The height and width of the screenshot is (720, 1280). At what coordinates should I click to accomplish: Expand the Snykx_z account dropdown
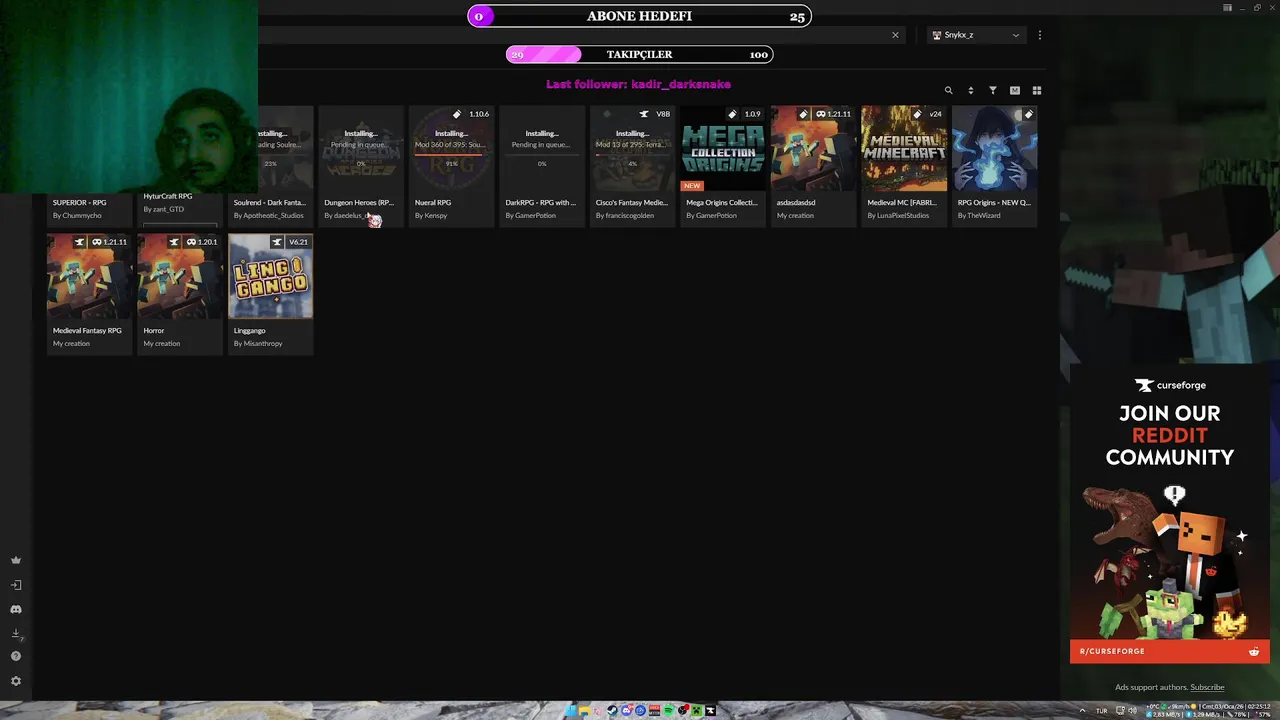(x=976, y=35)
